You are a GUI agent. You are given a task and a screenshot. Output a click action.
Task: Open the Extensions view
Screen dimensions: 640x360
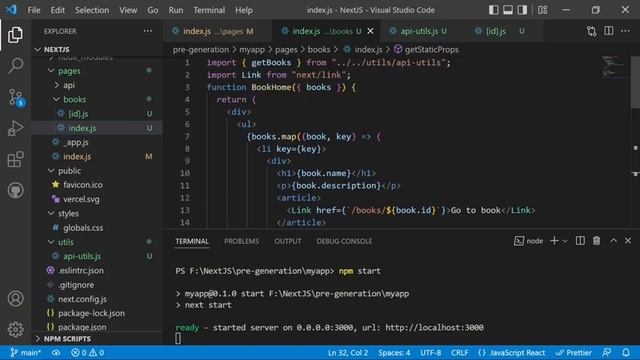coord(16,159)
